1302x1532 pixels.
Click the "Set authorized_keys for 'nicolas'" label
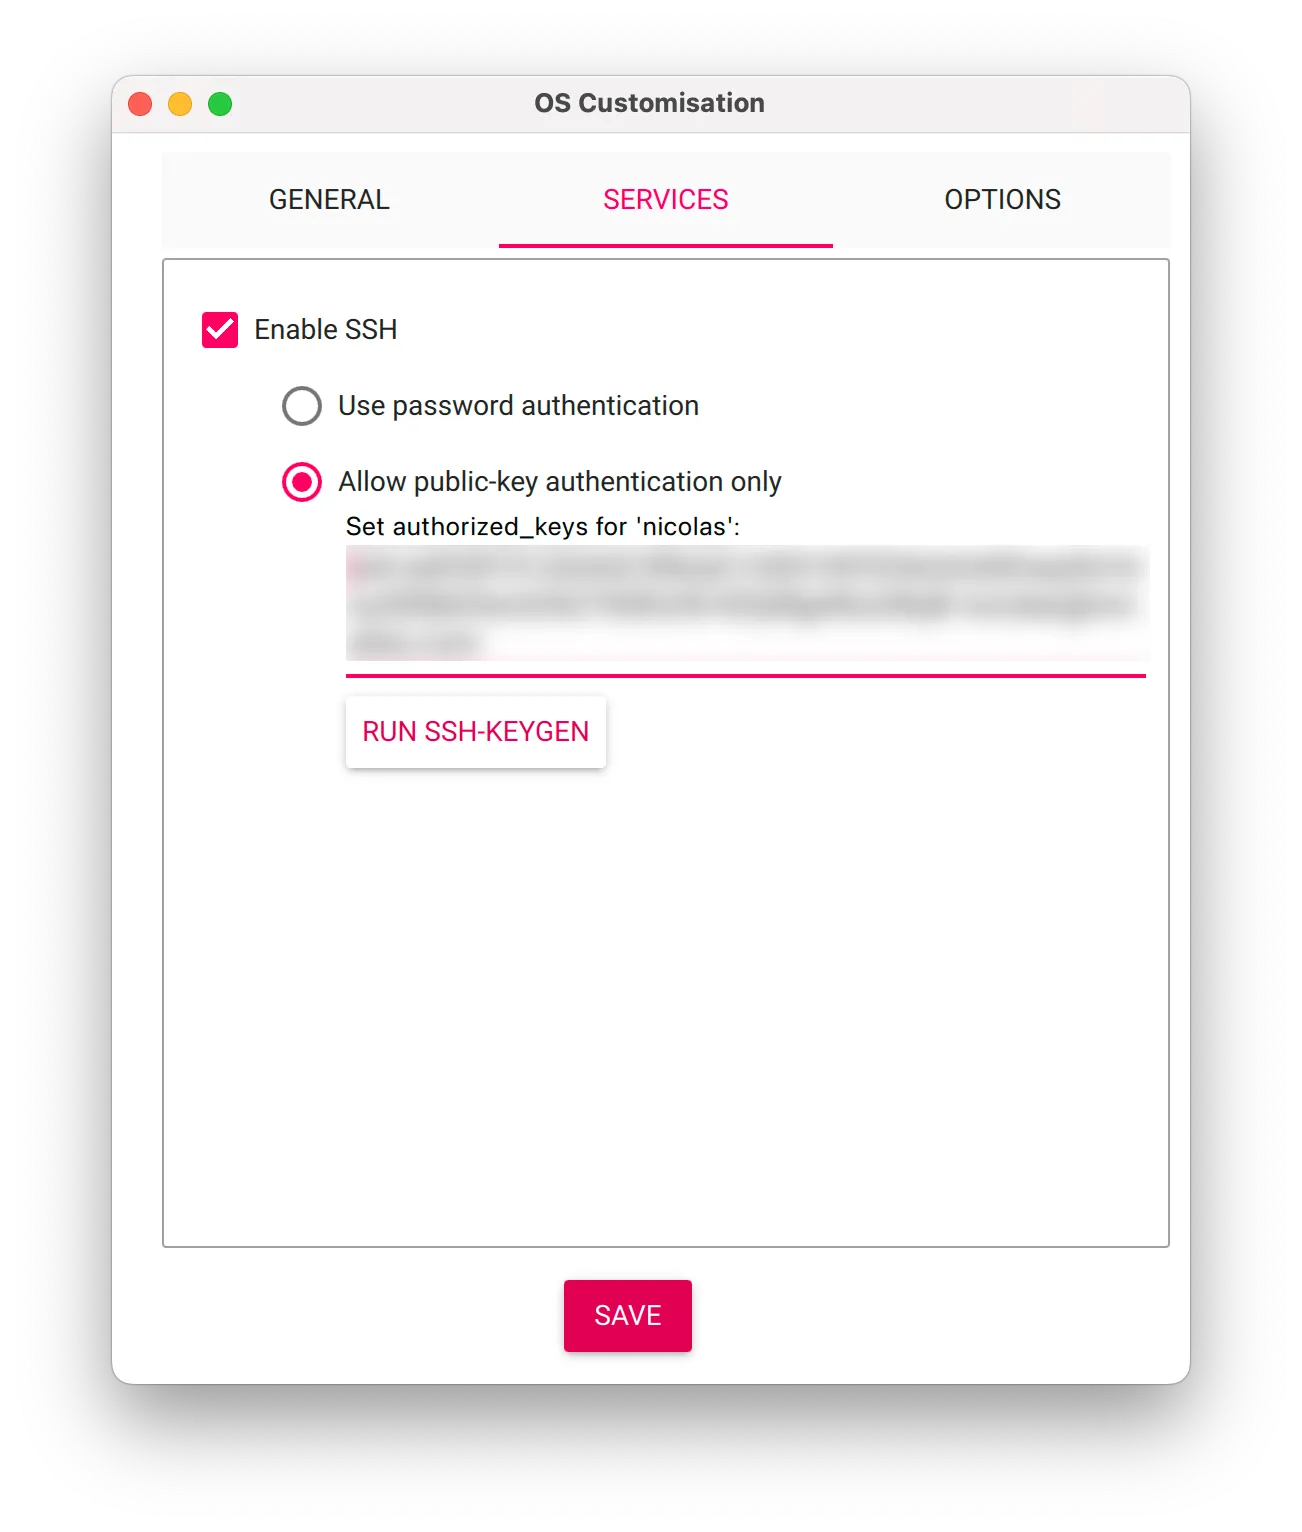coord(543,527)
